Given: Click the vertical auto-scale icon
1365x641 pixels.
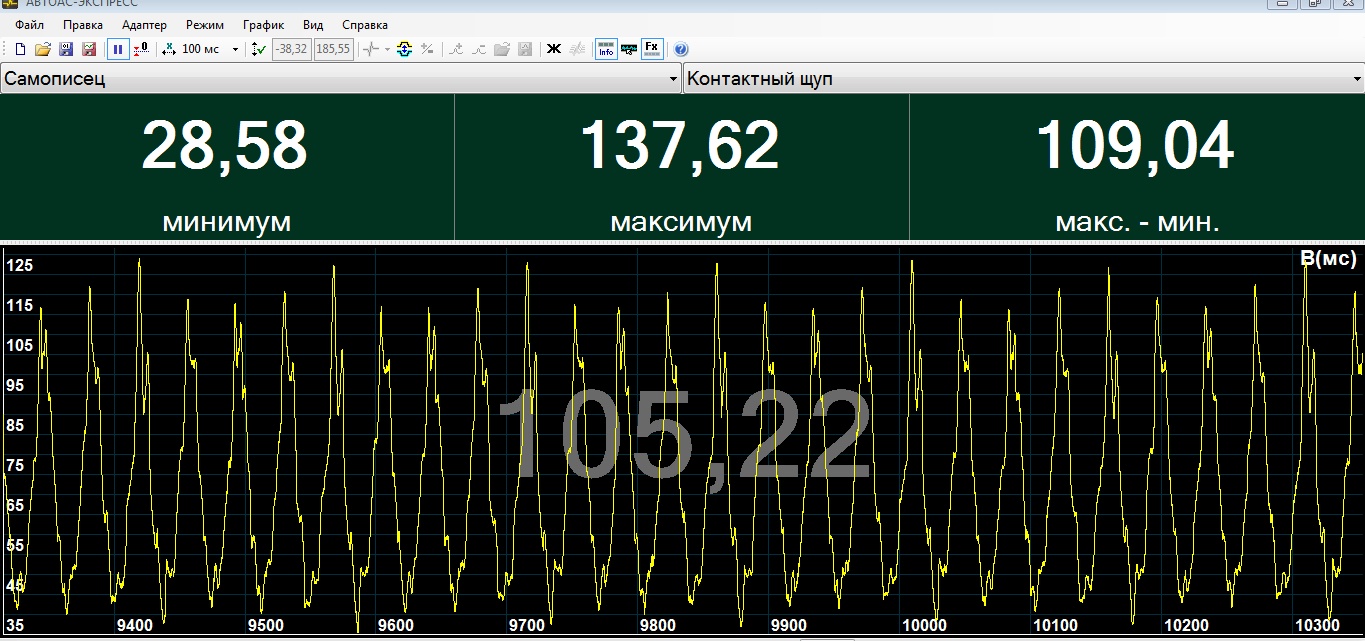Looking at the screenshot, I should [259, 49].
